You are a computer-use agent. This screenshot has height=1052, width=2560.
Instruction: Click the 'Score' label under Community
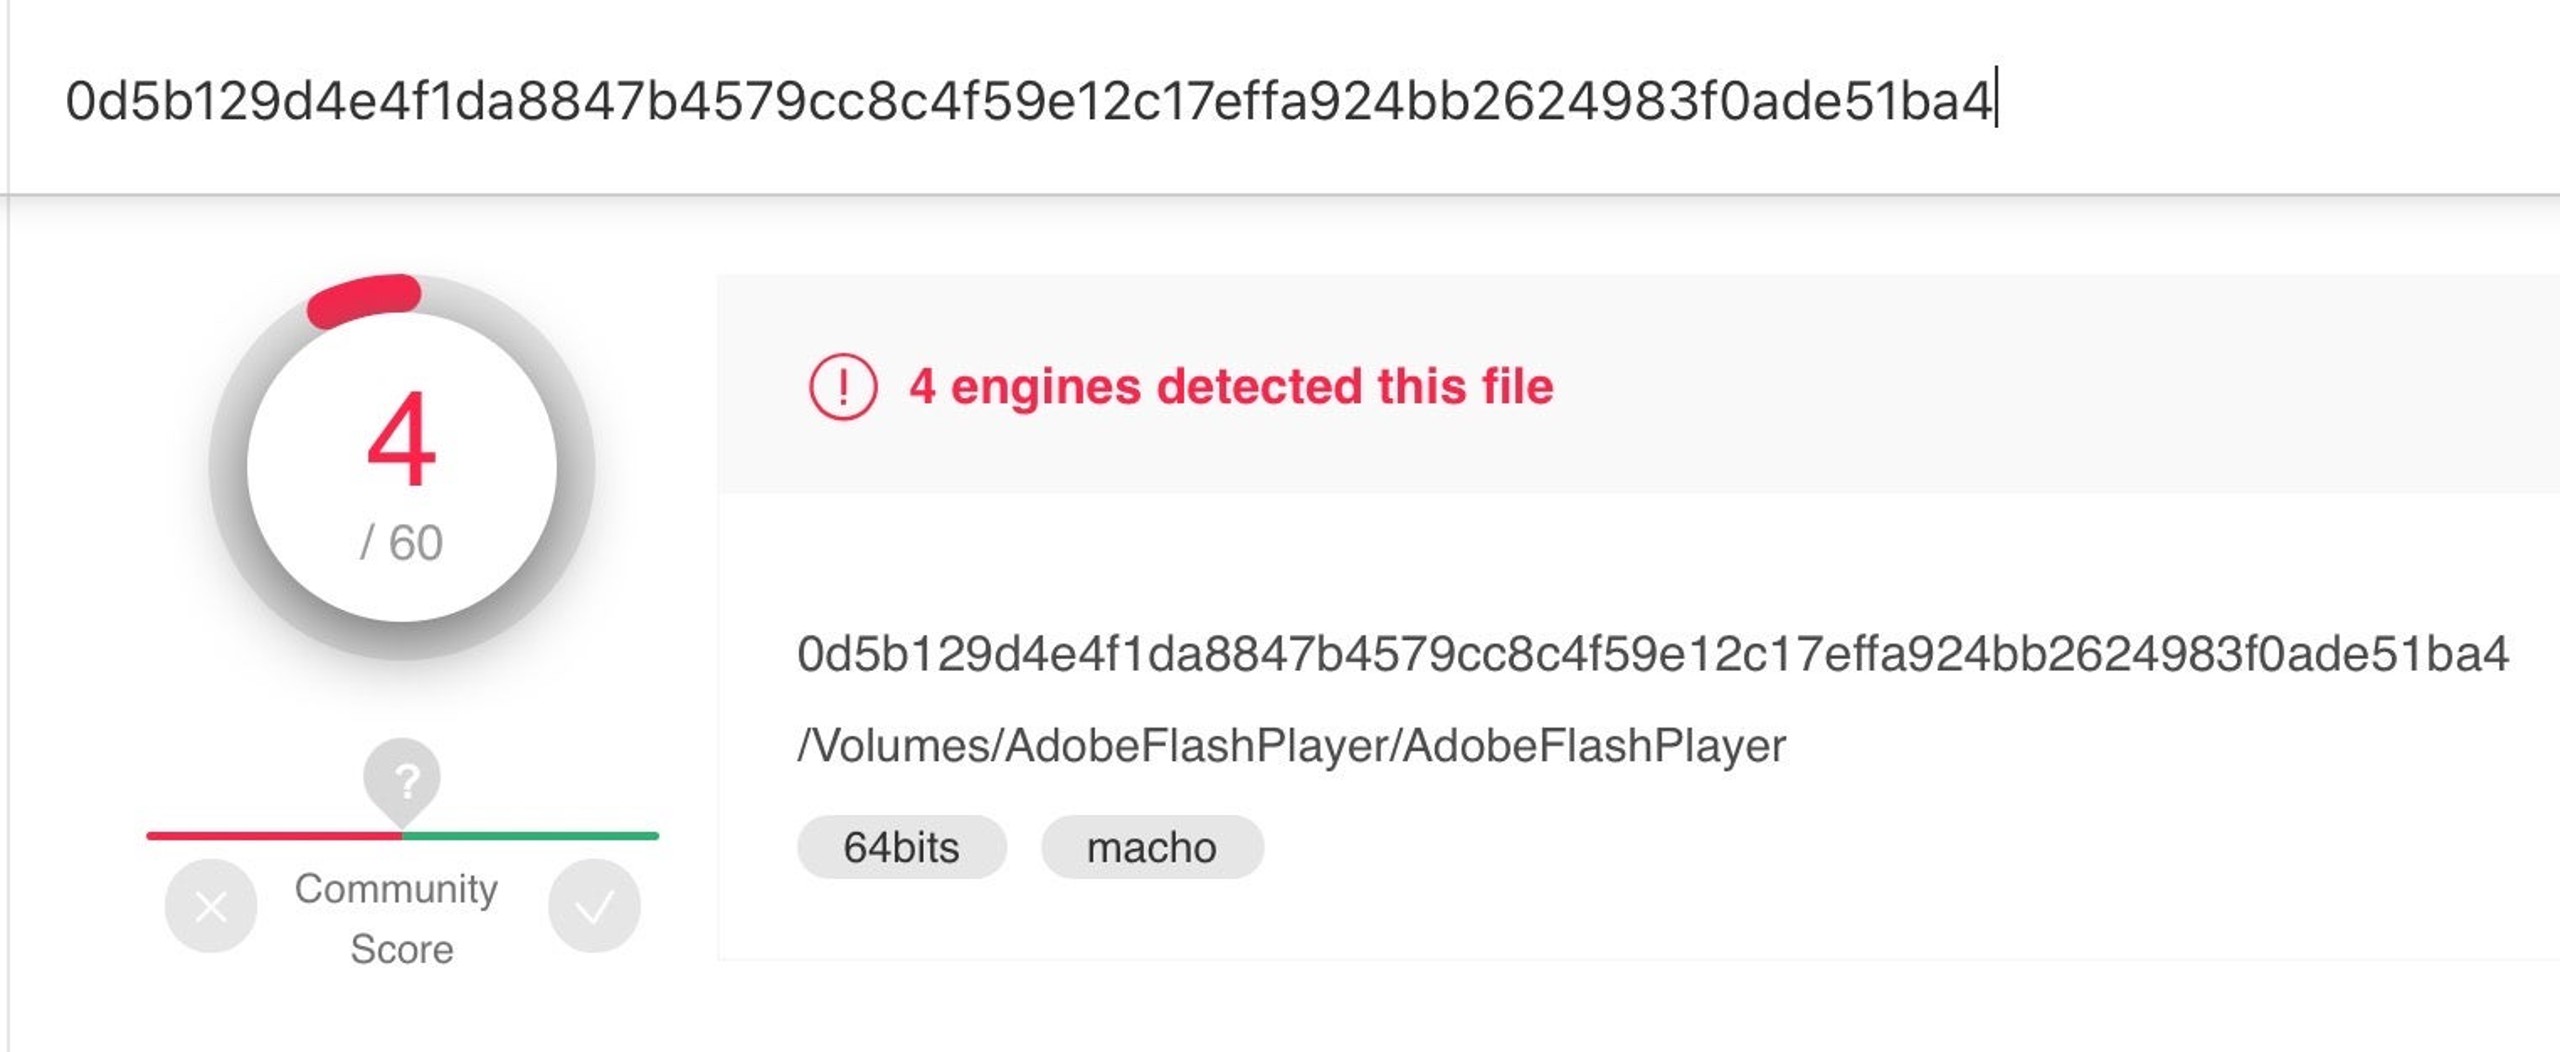pos(402,948)
